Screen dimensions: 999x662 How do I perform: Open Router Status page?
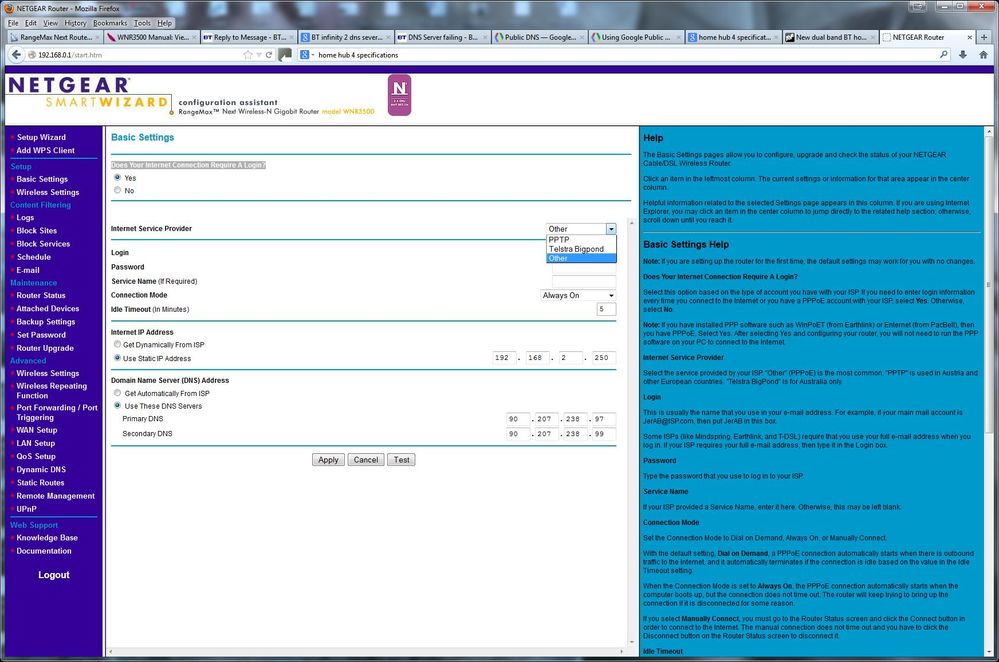point(41,296)
